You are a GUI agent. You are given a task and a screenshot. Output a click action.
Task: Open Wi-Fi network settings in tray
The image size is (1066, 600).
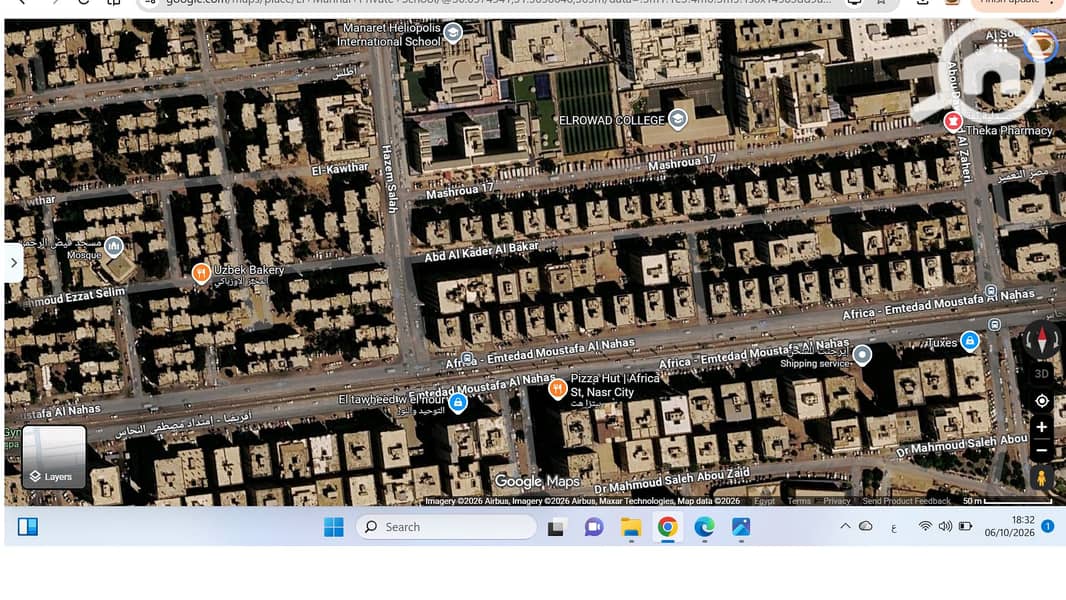tap(925, 526)
